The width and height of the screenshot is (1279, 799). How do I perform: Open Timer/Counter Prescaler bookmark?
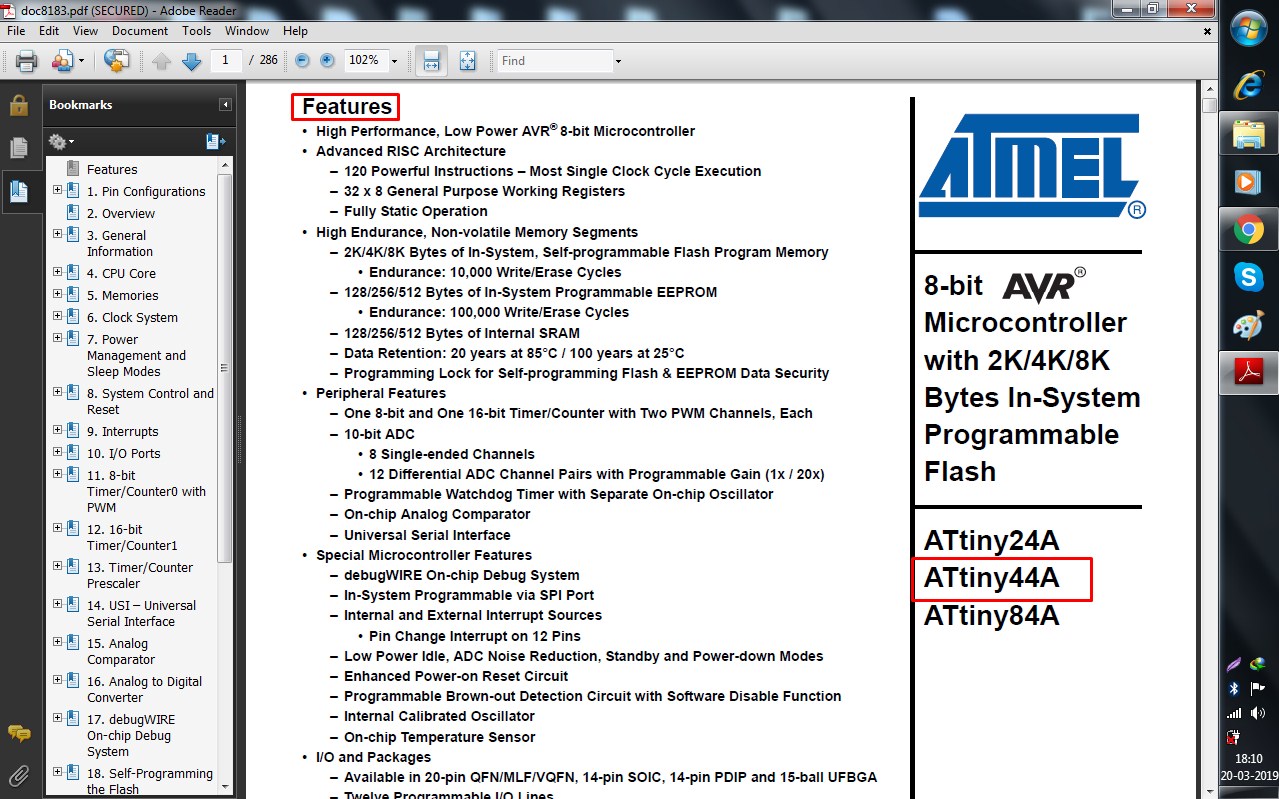click(140, 576)
